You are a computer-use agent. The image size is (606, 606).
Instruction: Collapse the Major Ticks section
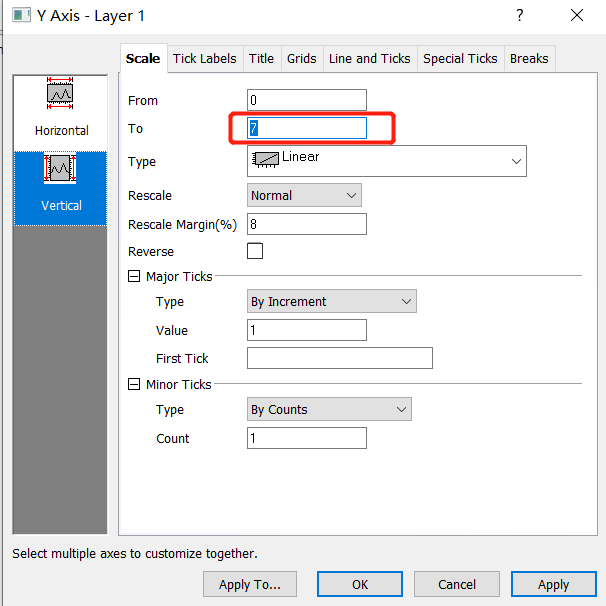[x=134, y=276]
